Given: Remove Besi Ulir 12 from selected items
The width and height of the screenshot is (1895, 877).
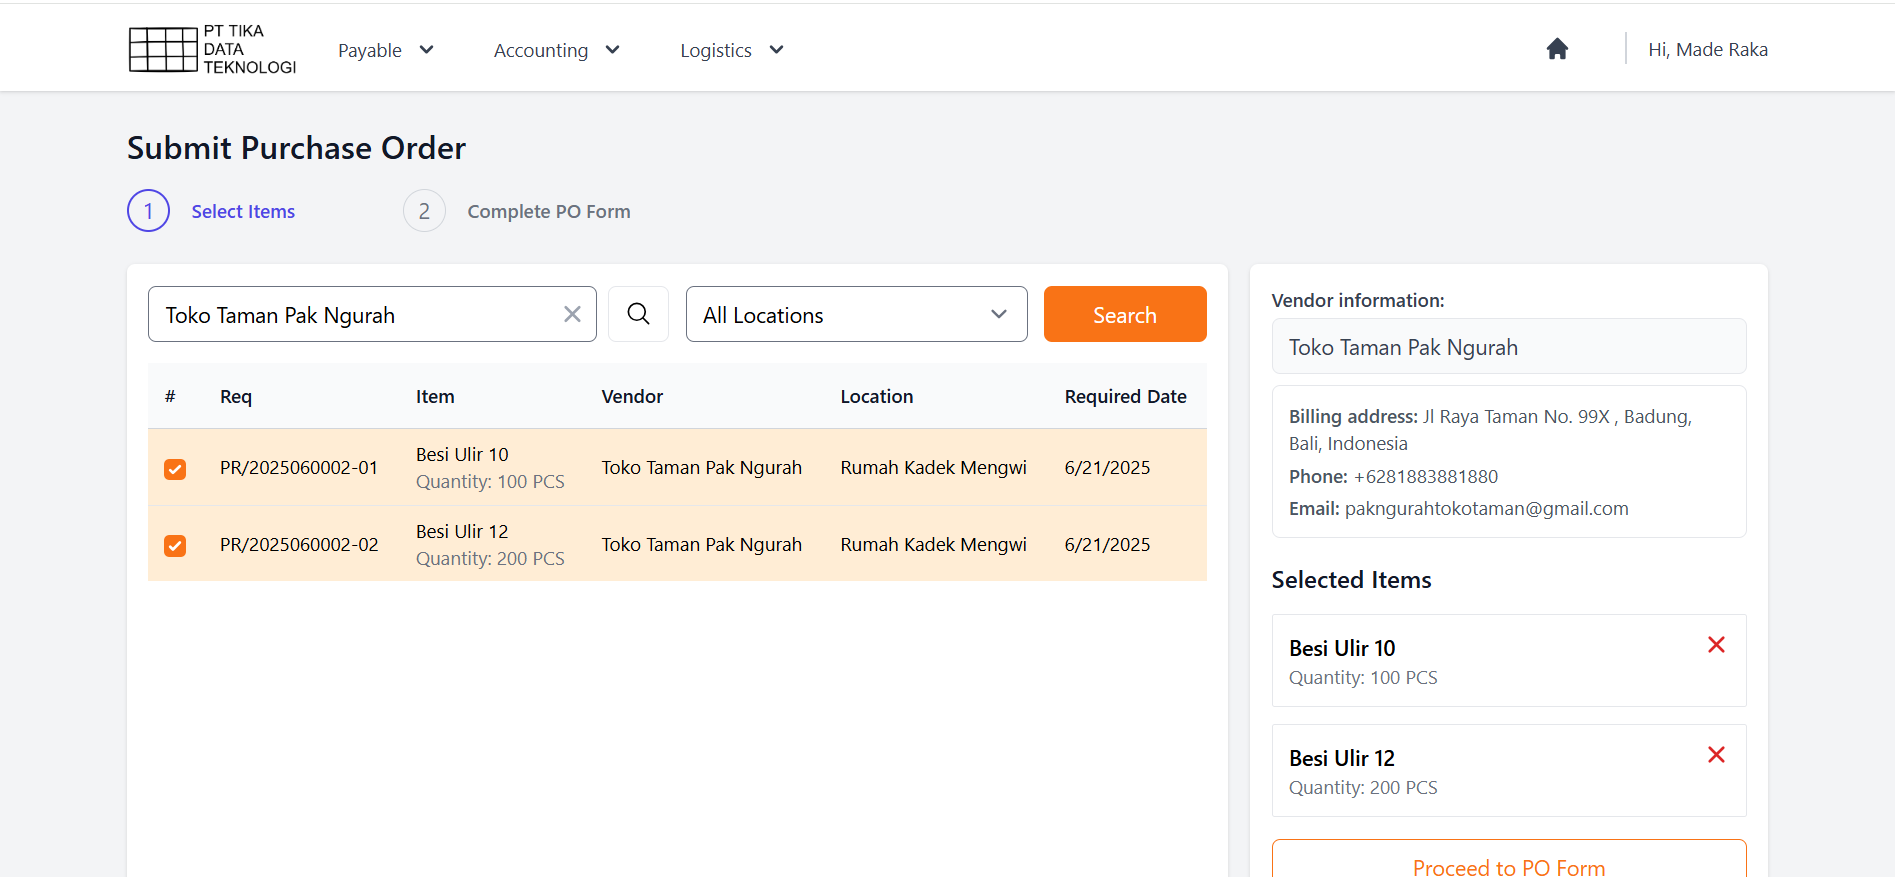Looking at the screenshot, I should (1716, 755).
